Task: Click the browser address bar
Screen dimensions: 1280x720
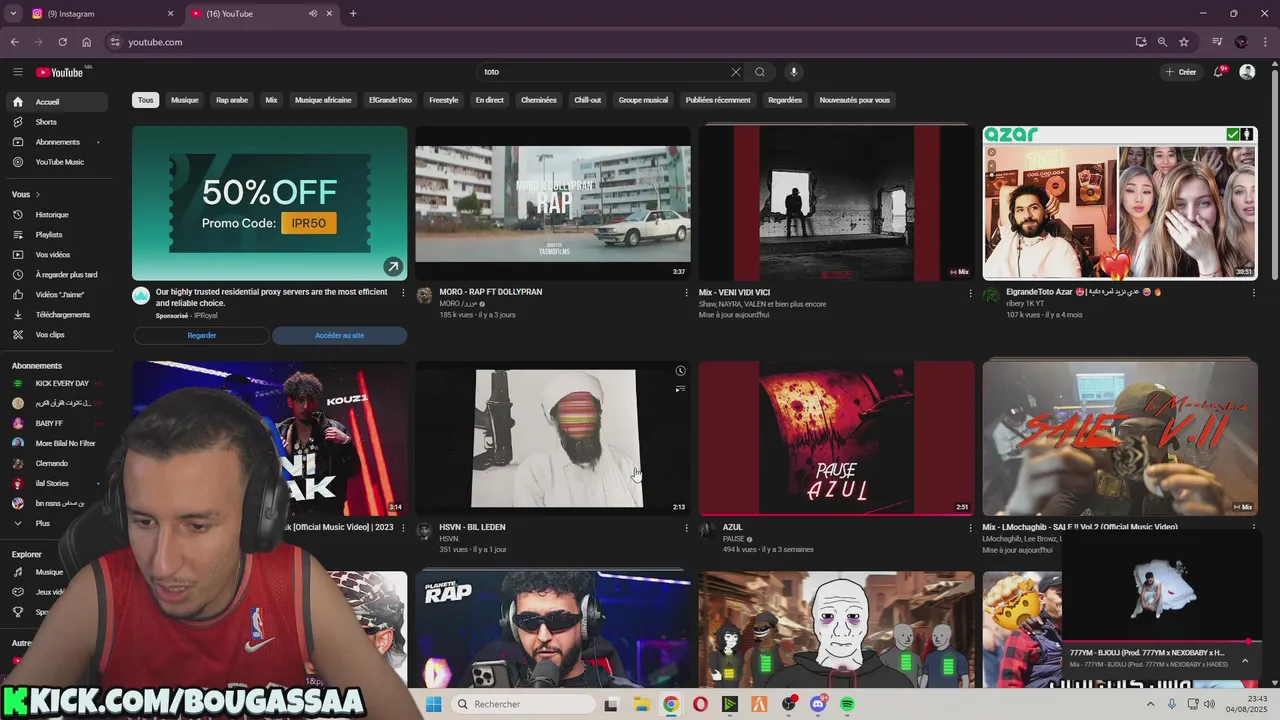Action: [620, 42]
